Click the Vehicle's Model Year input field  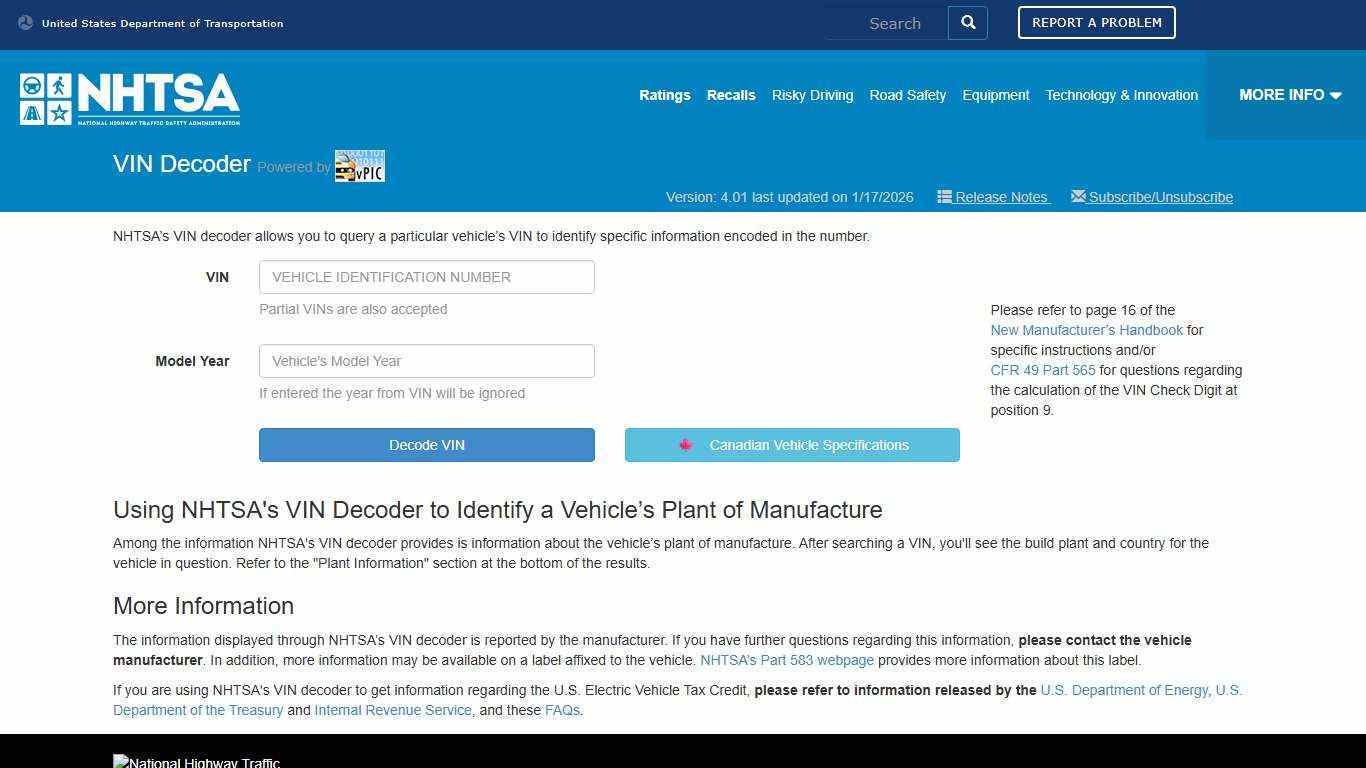426,361
